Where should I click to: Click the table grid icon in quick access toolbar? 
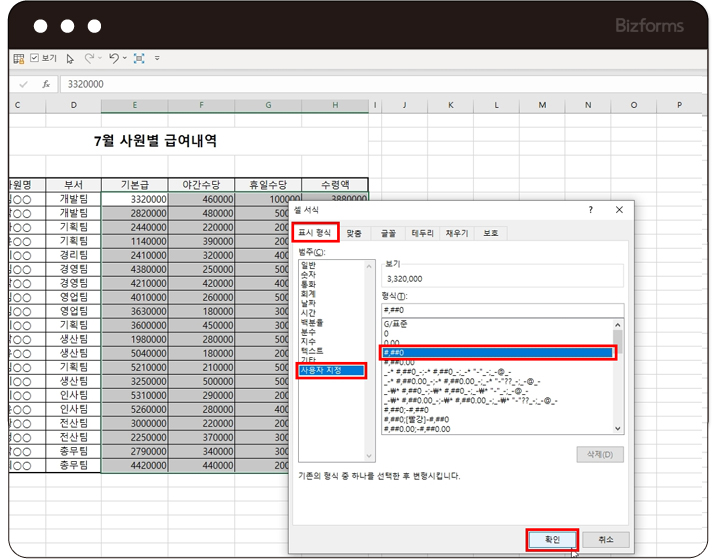point(18,59)
